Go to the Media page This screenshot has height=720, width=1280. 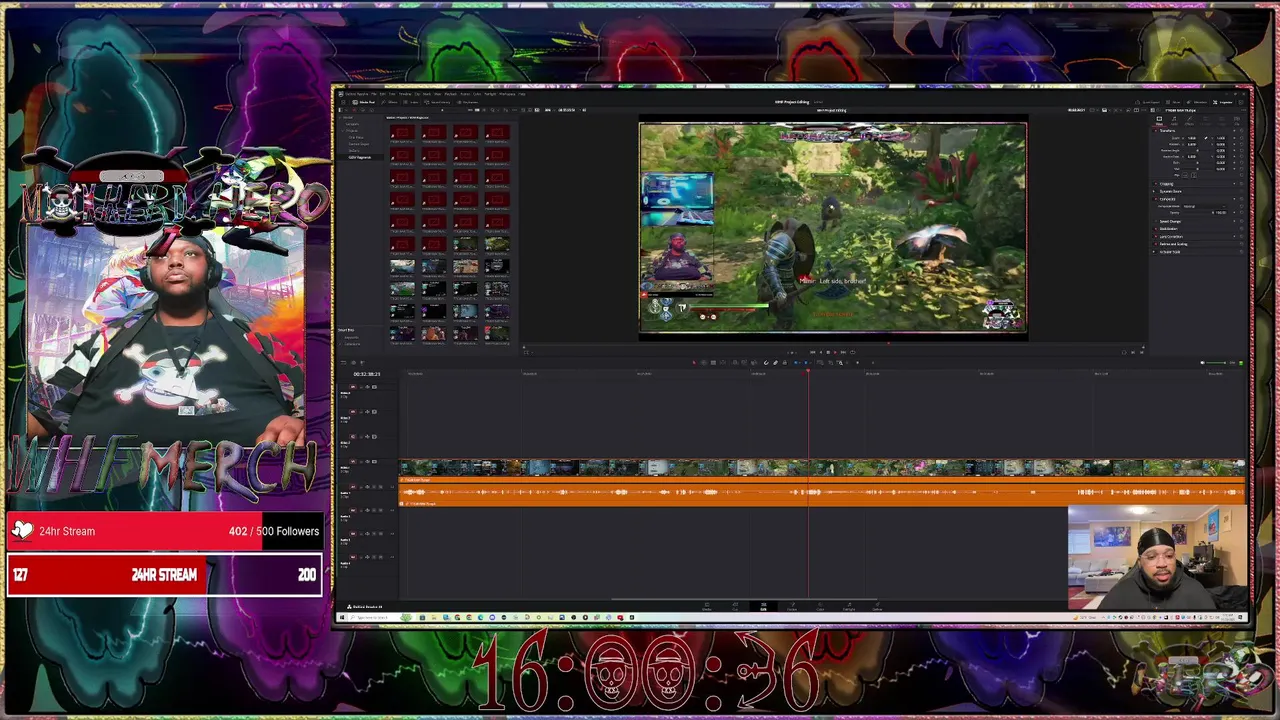707,606
